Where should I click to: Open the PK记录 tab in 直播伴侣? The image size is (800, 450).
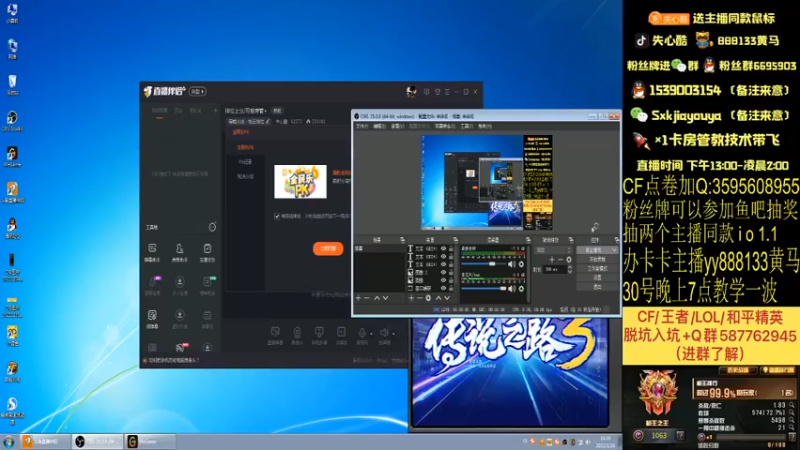pos(245,162)
